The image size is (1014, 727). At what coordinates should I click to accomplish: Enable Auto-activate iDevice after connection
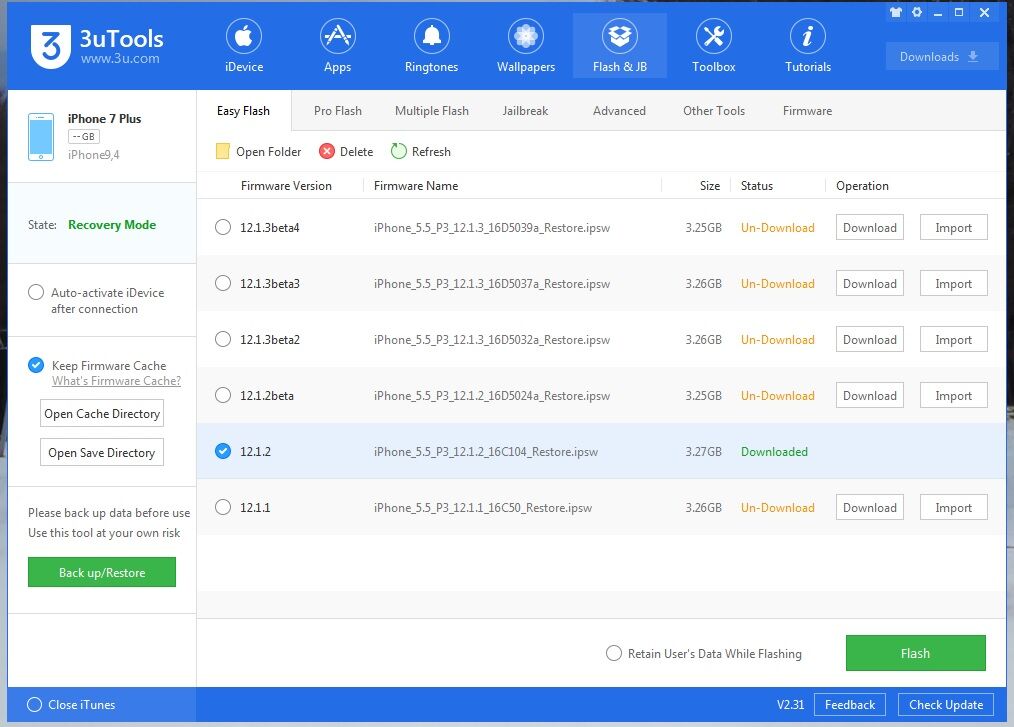tap(36, 292)
